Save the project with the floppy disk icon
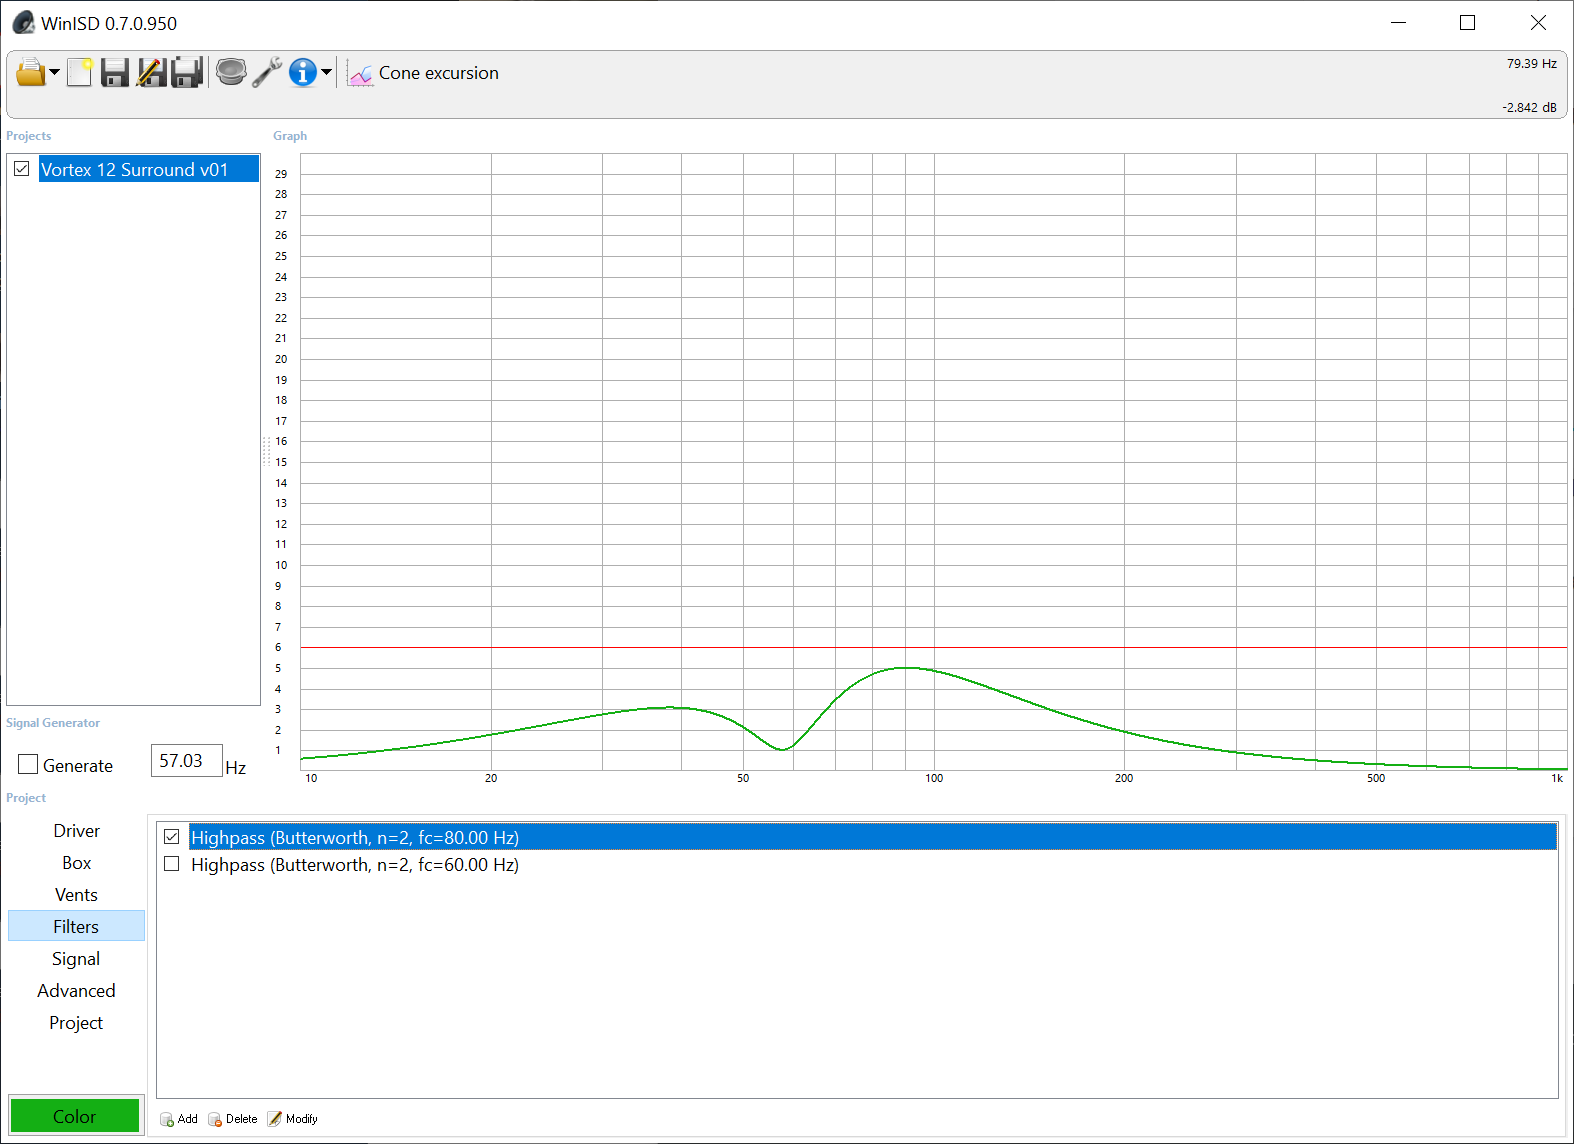This screenshot has width=1574, height=1144. pyautogui.click(x=115, y=73)
